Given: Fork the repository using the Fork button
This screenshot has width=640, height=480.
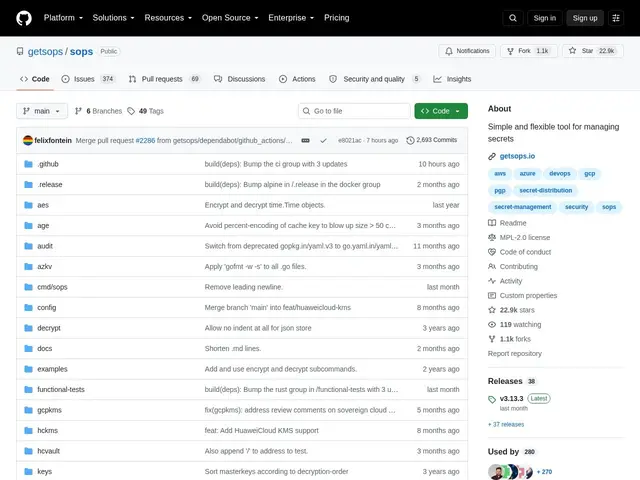Looking at the screenshot, I should 529,51.
